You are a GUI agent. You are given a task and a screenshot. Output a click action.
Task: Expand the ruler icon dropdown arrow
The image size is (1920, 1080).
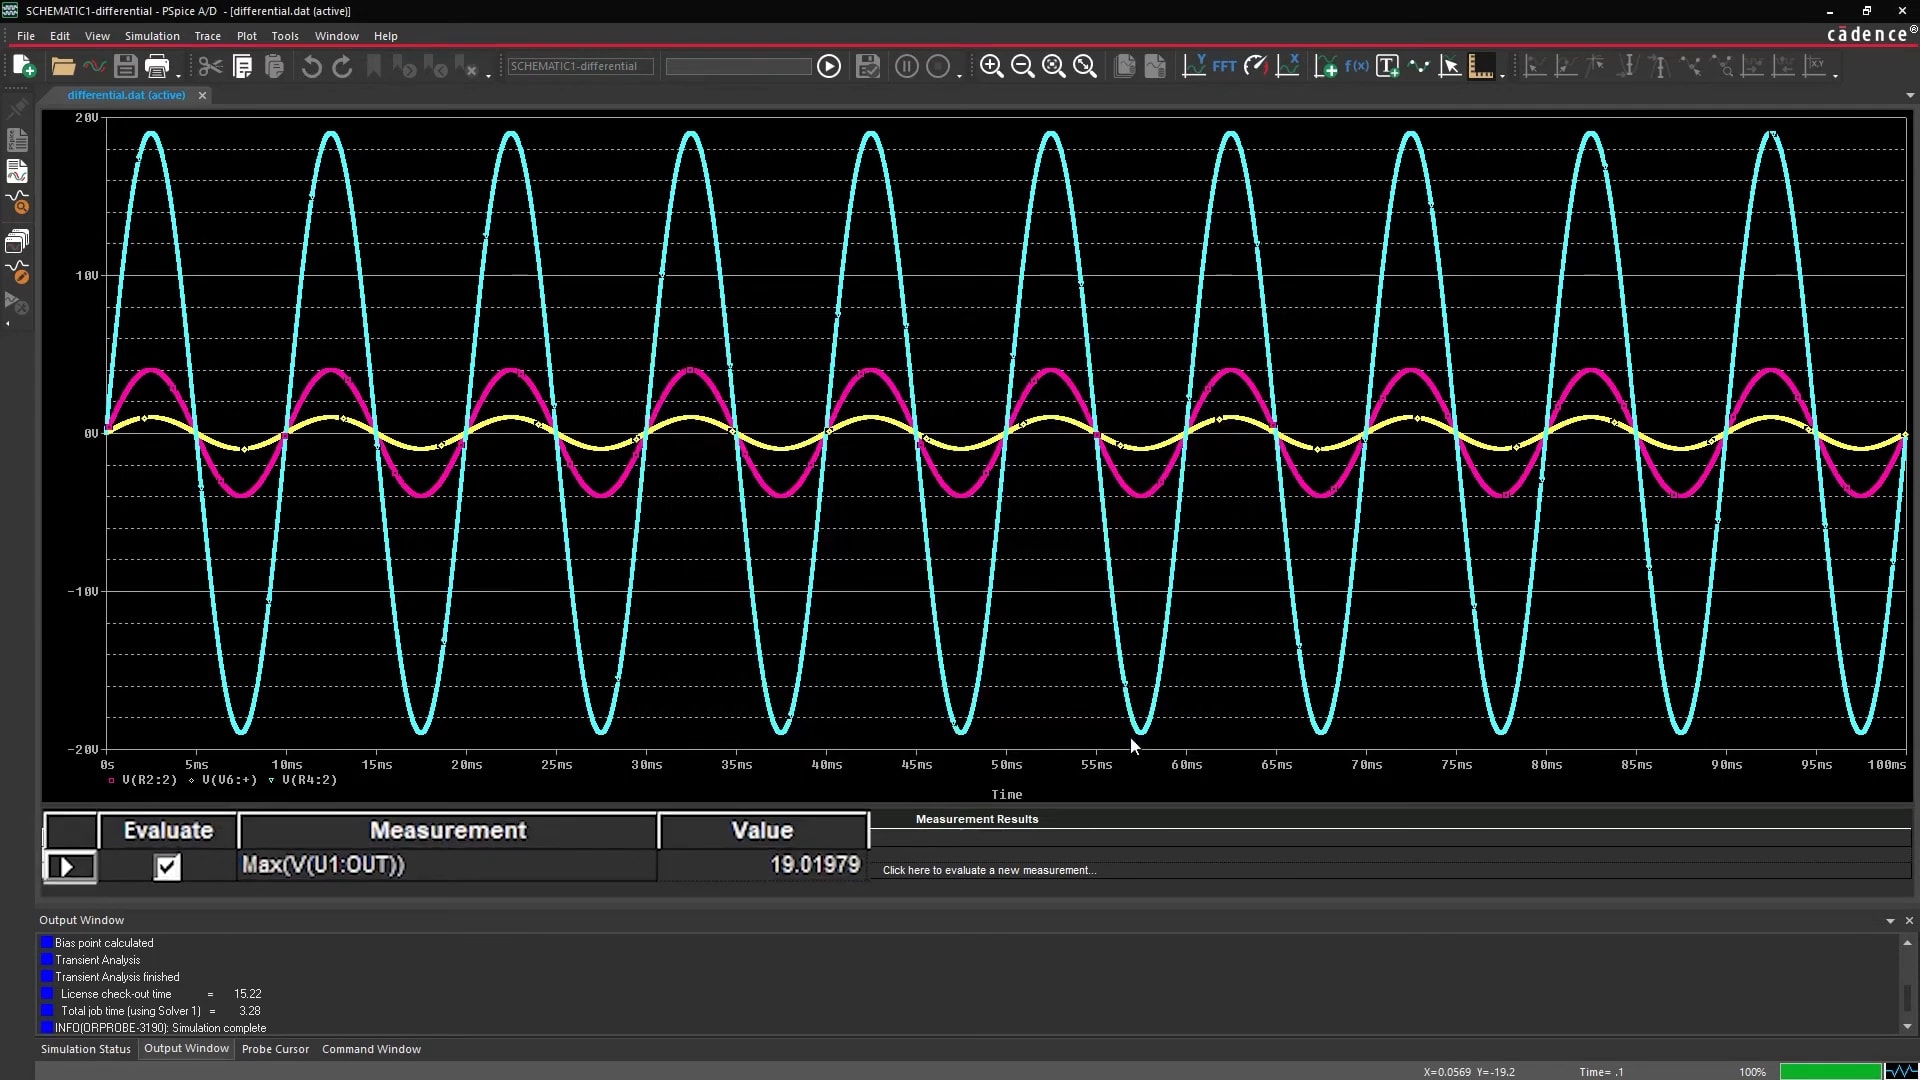[x=1502, y=76]
